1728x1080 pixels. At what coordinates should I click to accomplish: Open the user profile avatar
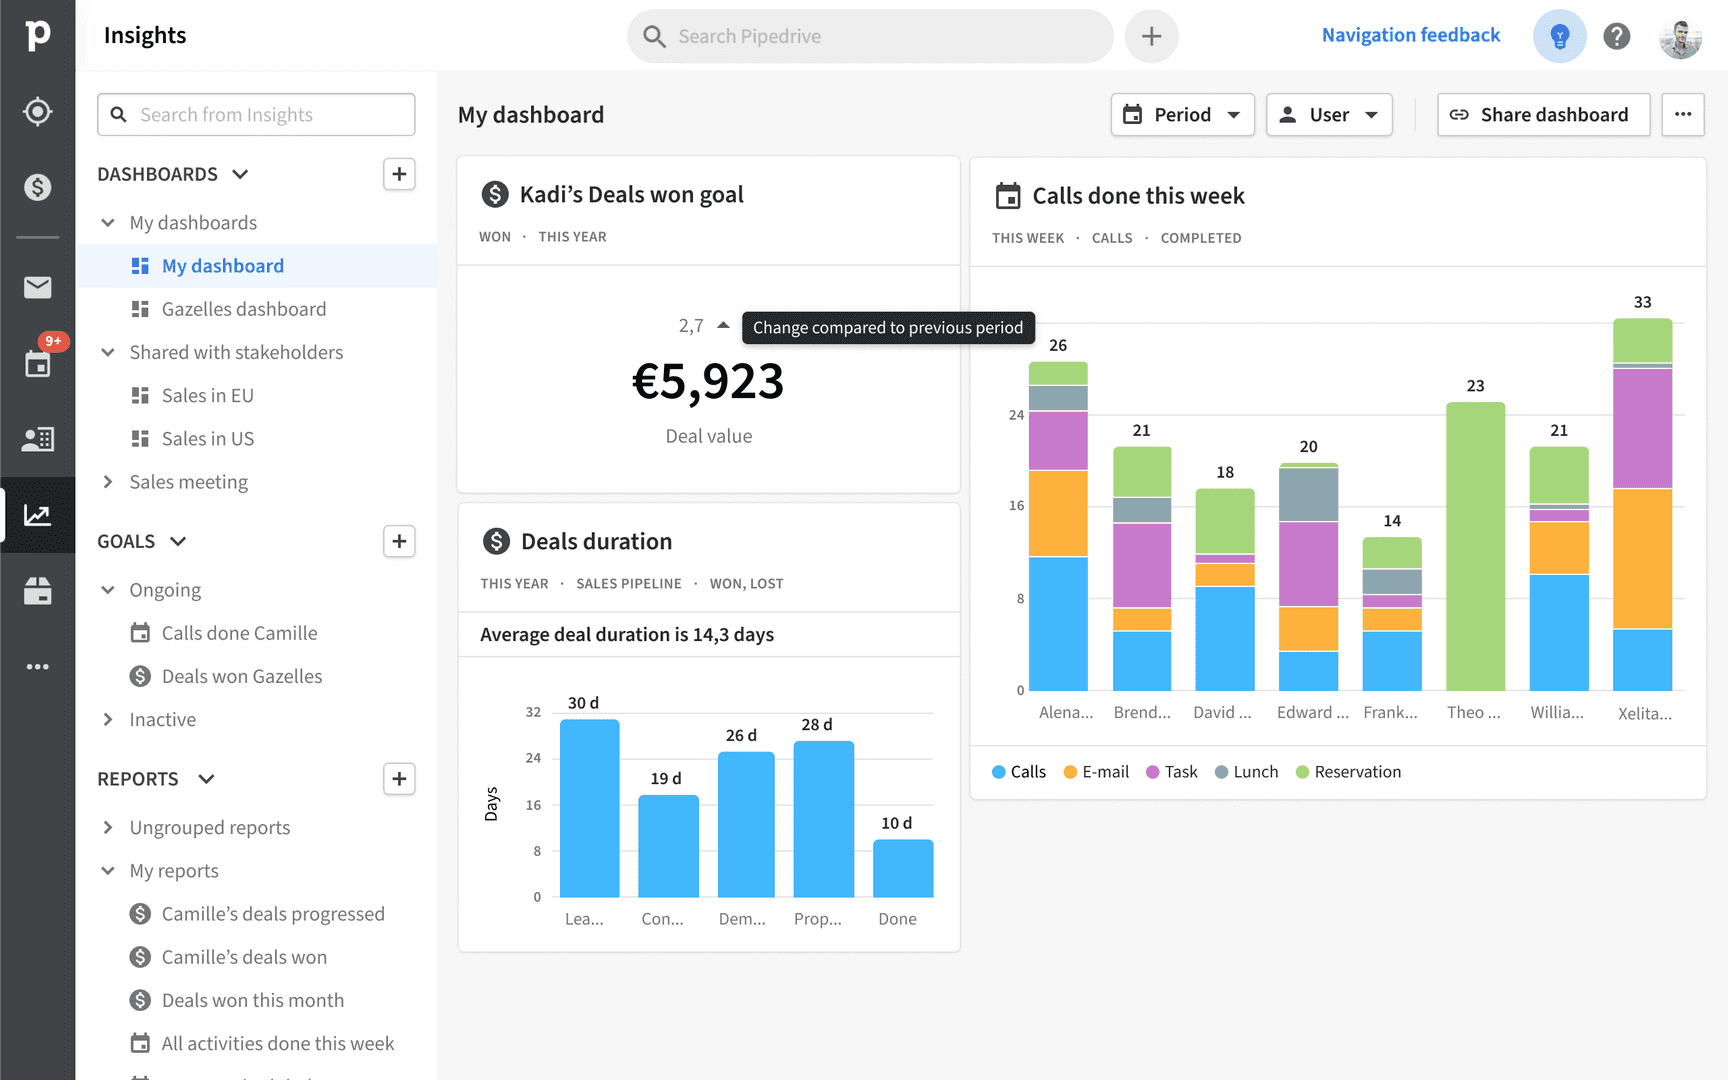(1680, 38)
